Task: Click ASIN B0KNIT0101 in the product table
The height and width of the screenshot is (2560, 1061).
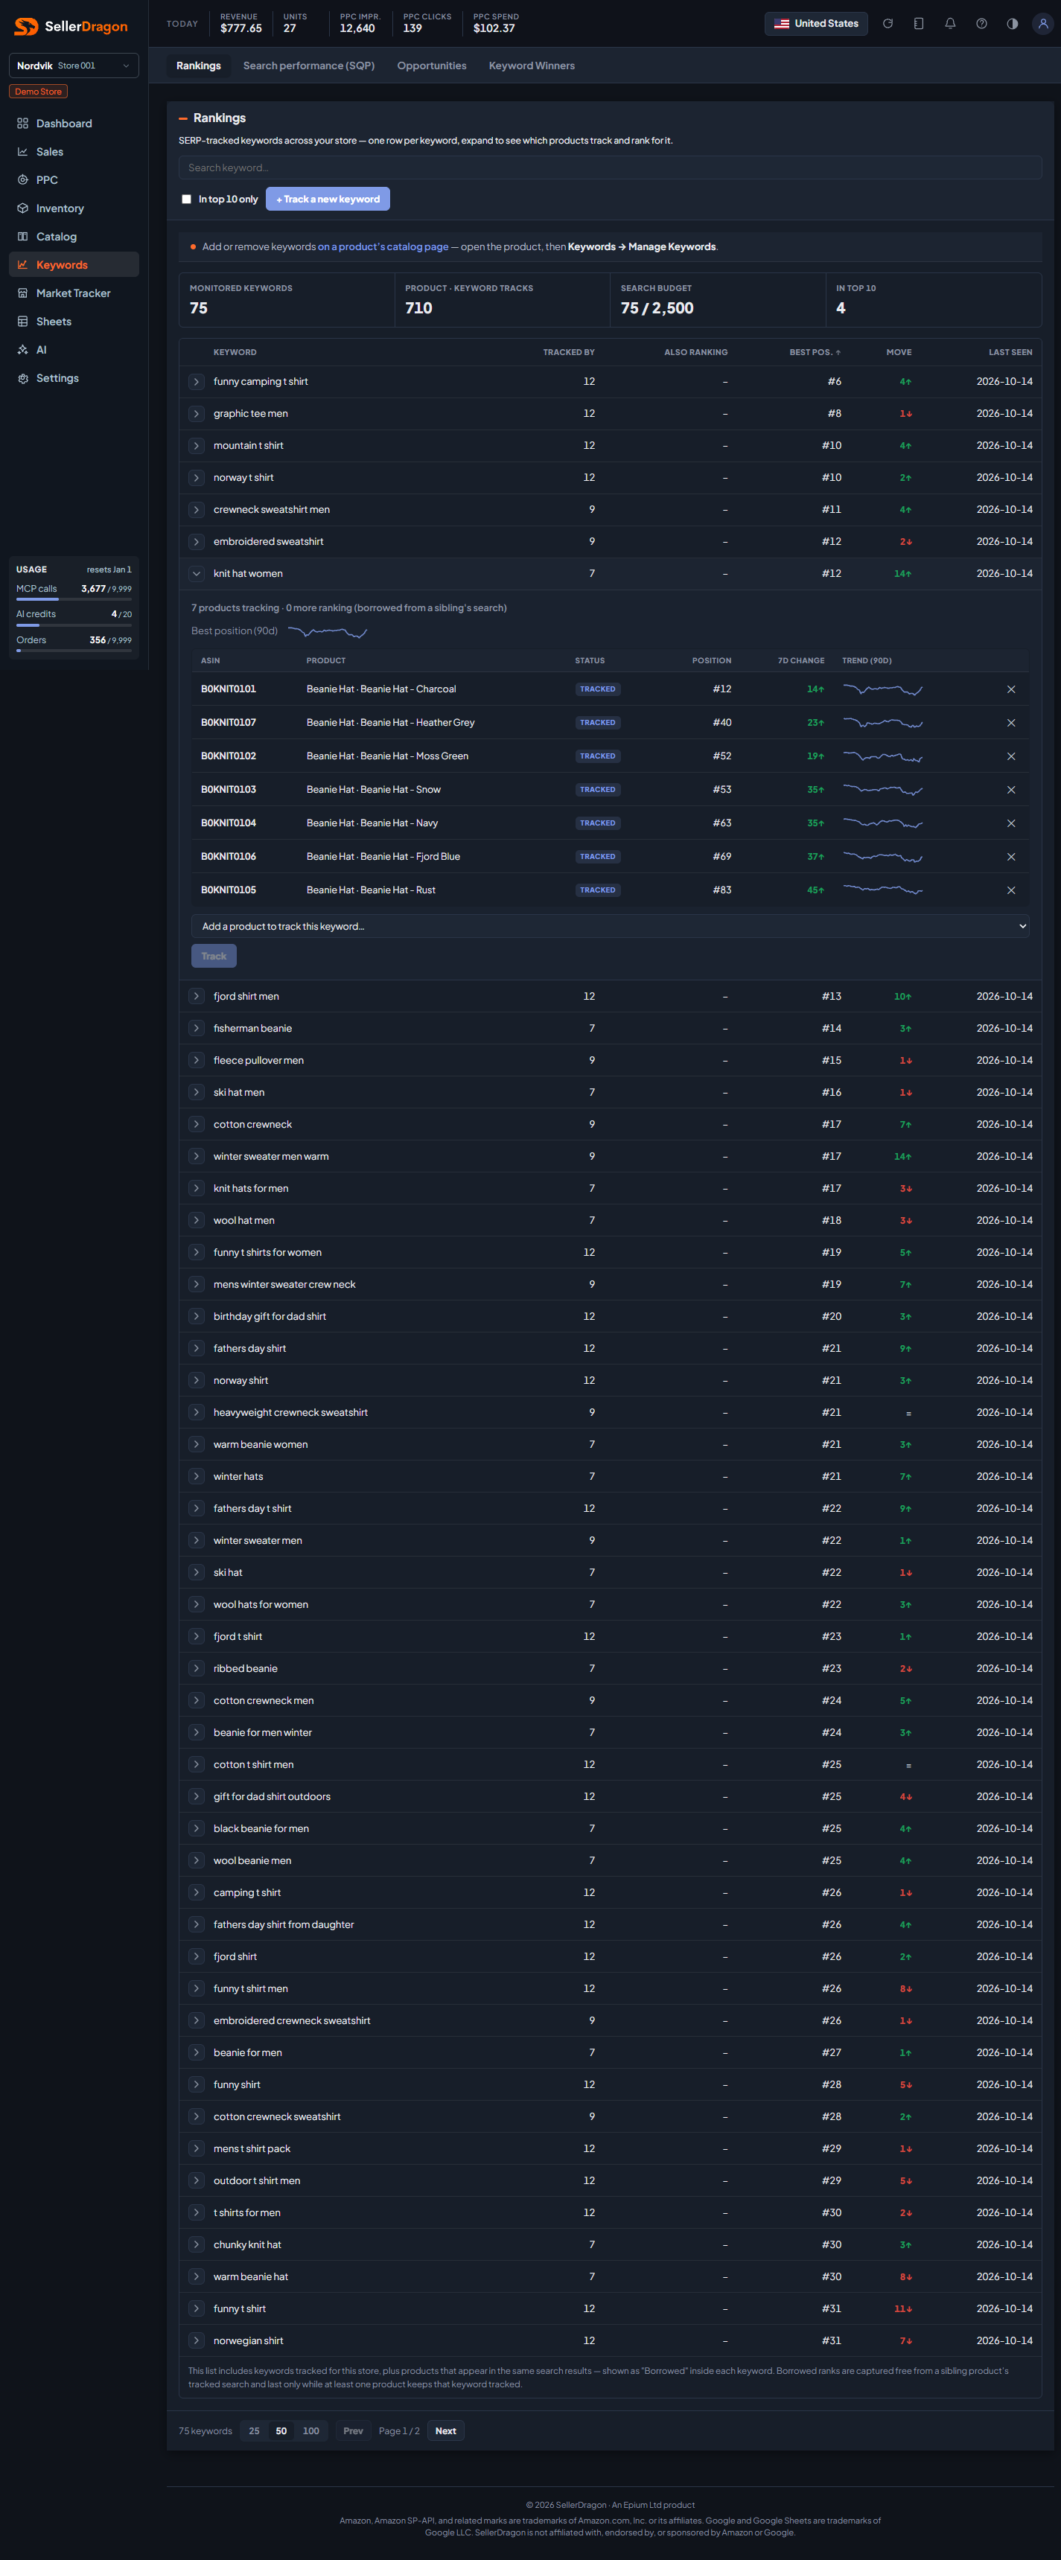Action: tap(228, 689)
